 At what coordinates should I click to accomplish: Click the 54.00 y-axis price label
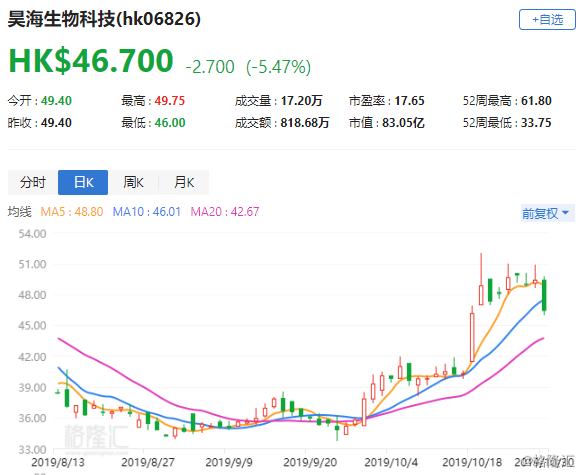coord(32,234)
